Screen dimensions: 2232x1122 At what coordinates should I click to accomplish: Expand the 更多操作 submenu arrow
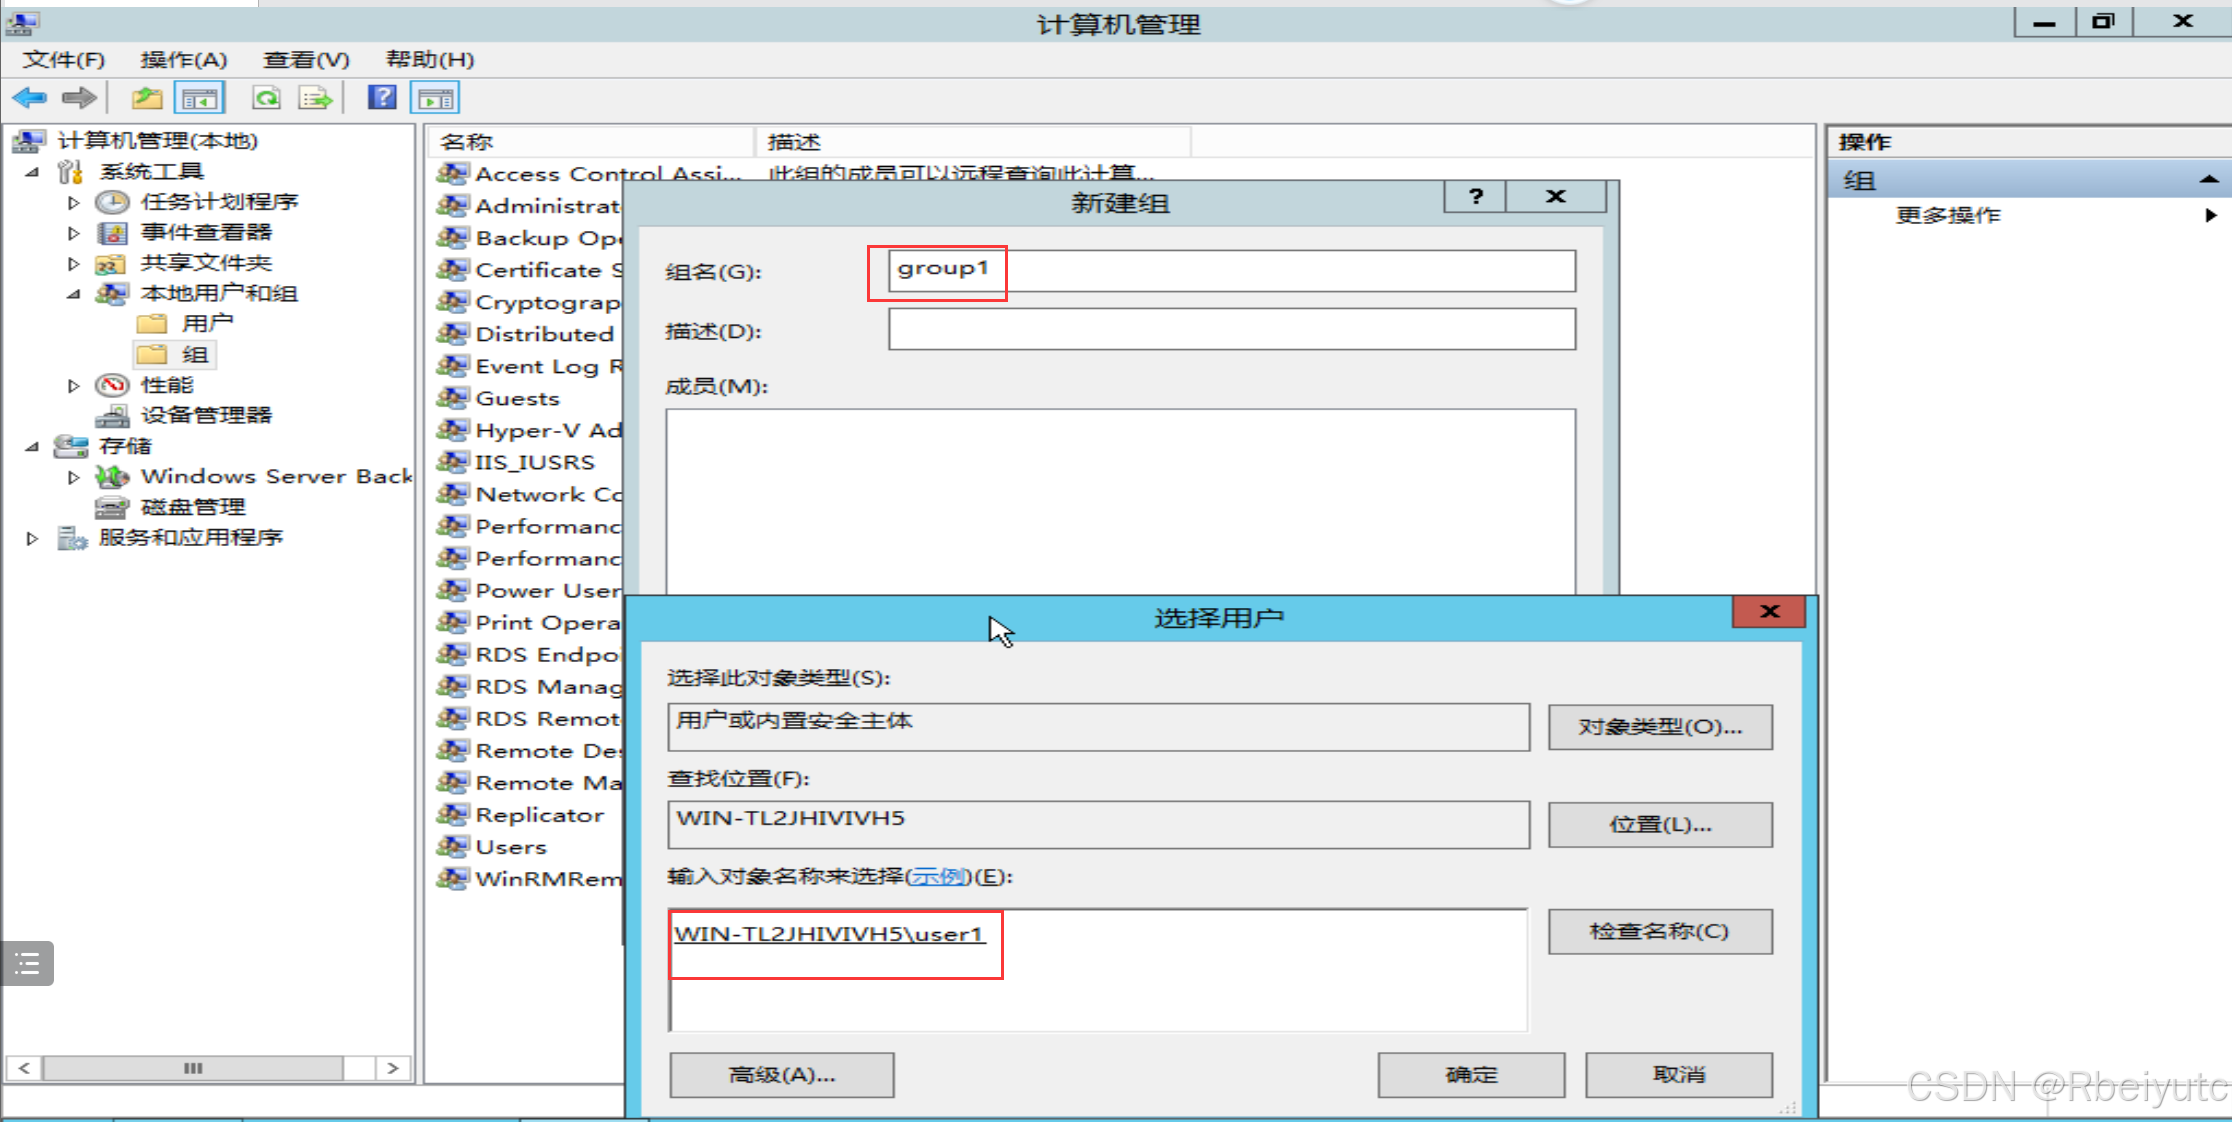[2210, 215]
